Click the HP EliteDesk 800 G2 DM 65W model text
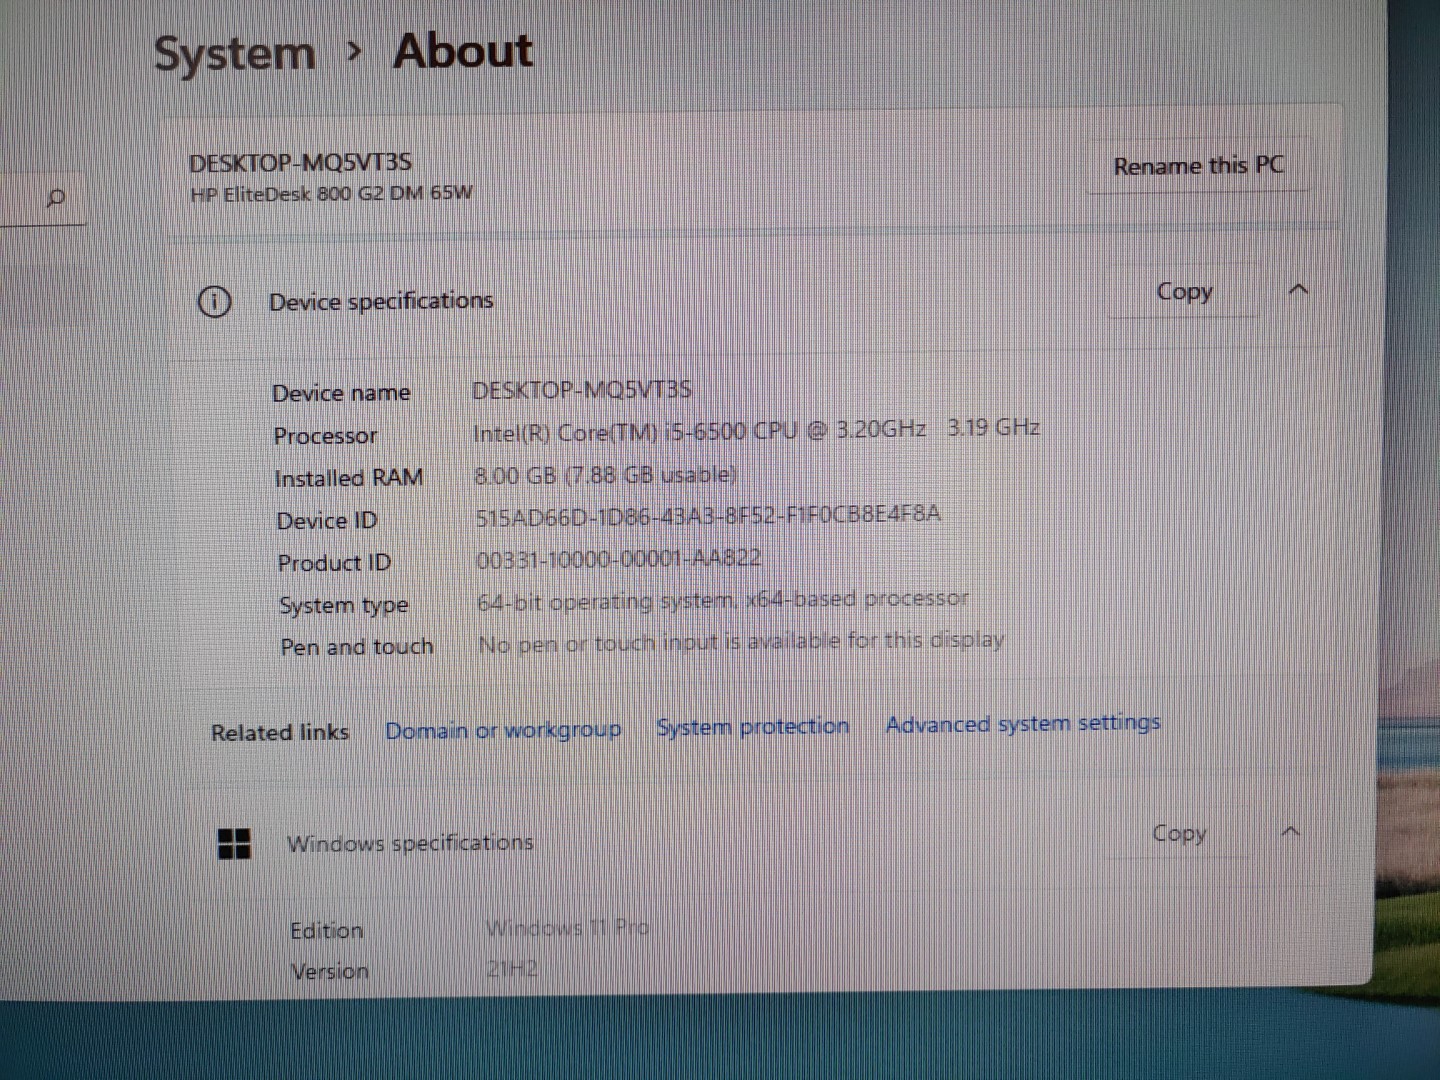Image resolution: width=1440 pixels, height=1080 pixels. coord(331,194)
